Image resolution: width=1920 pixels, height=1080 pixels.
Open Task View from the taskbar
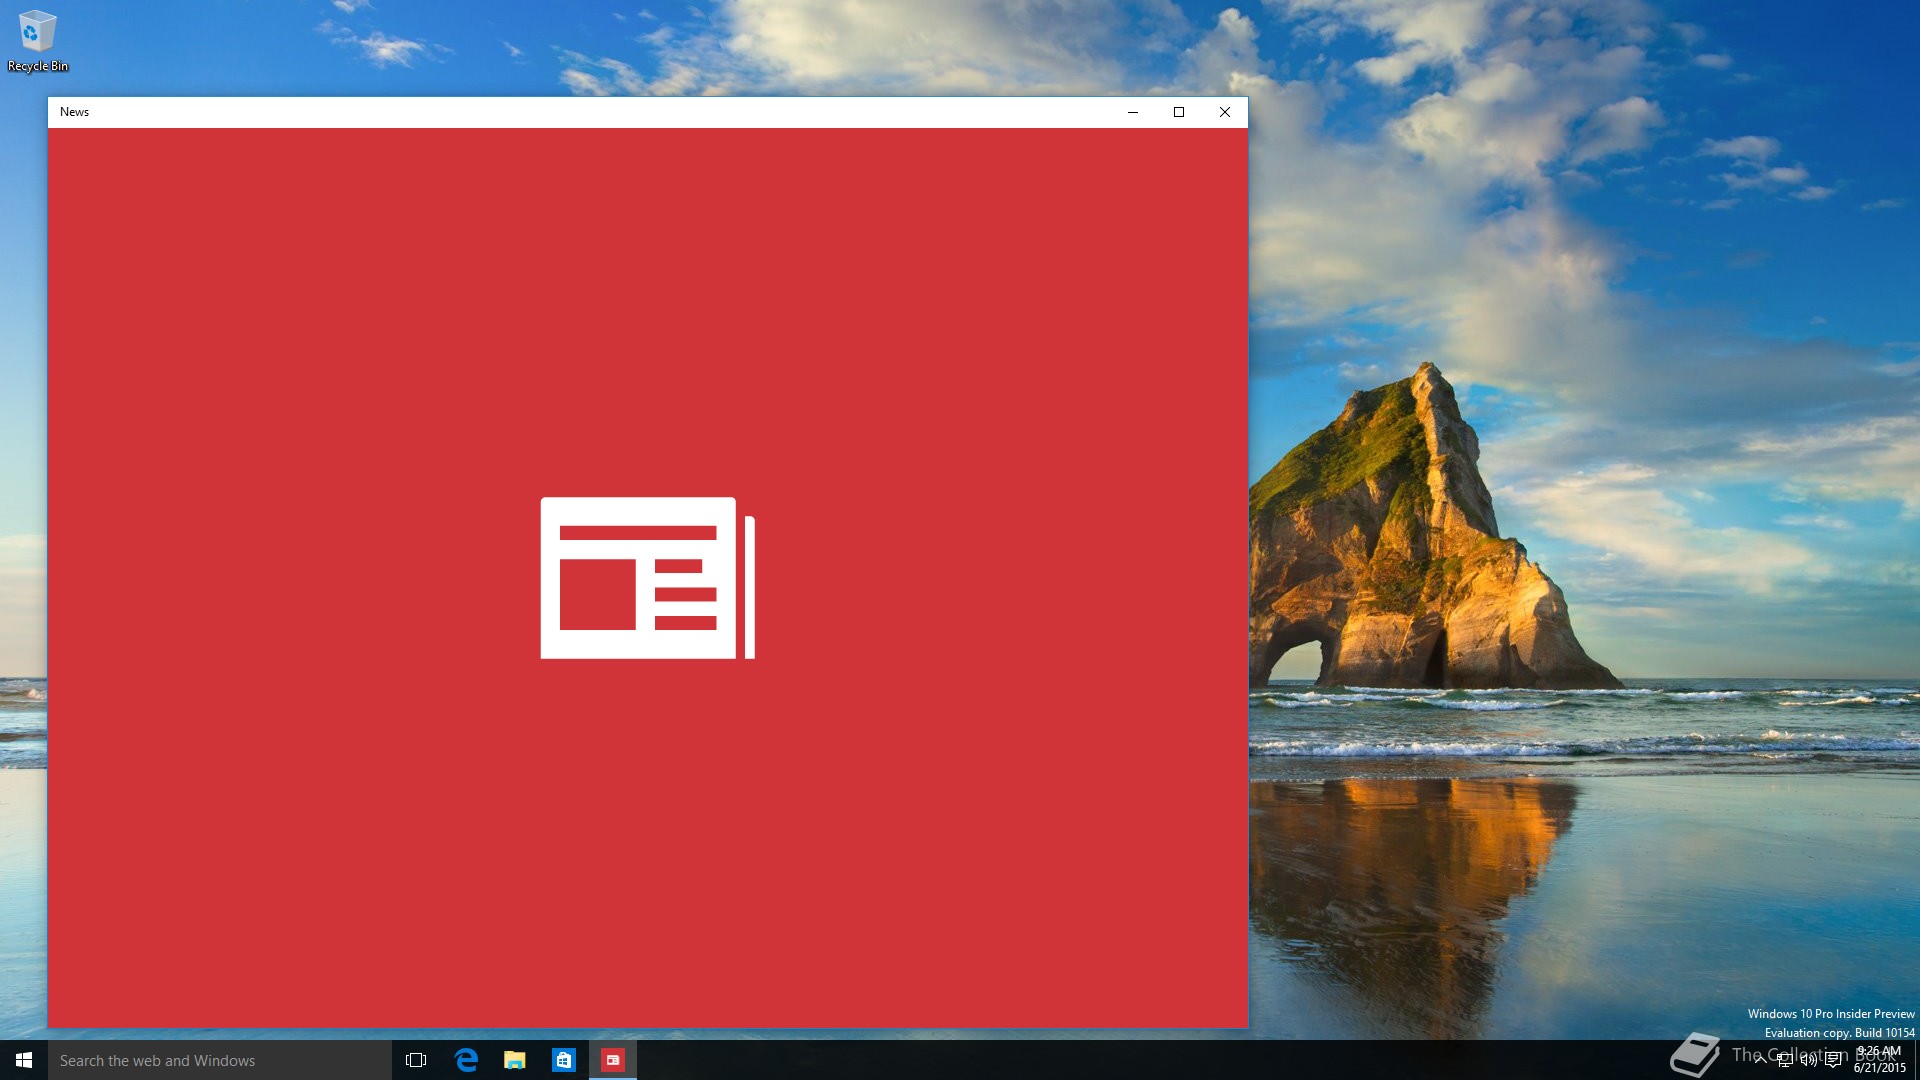(x=416, y=1060)
